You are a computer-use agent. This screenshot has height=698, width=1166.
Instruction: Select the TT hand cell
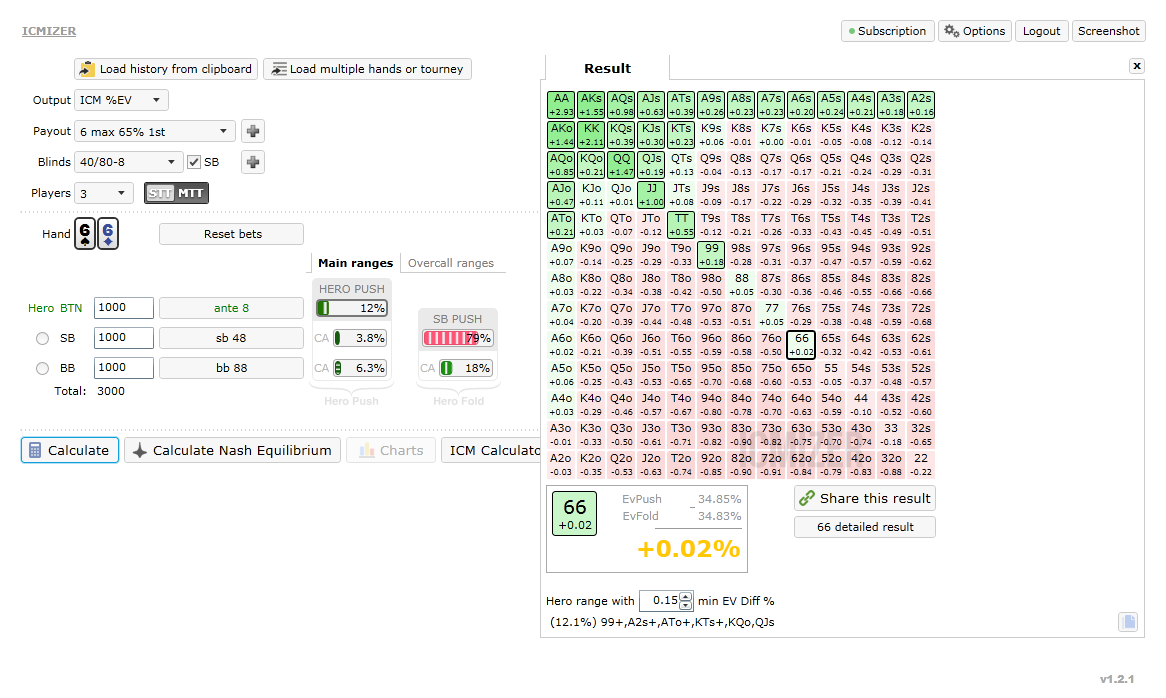681,225
